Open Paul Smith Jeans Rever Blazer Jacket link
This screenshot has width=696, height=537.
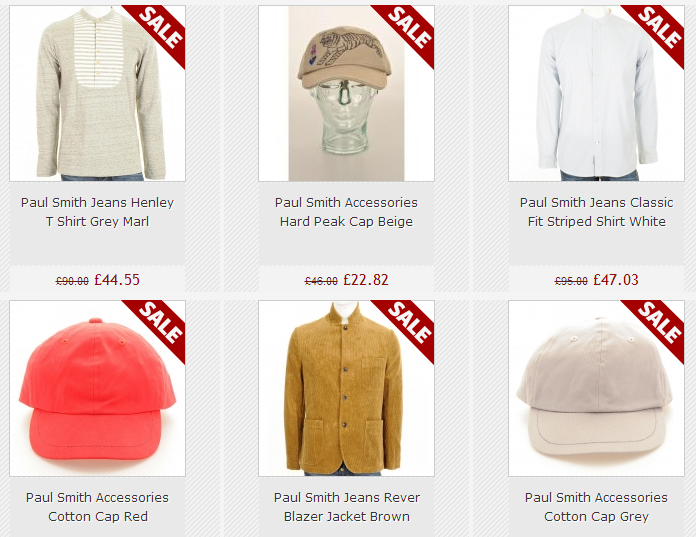point(347,507)
